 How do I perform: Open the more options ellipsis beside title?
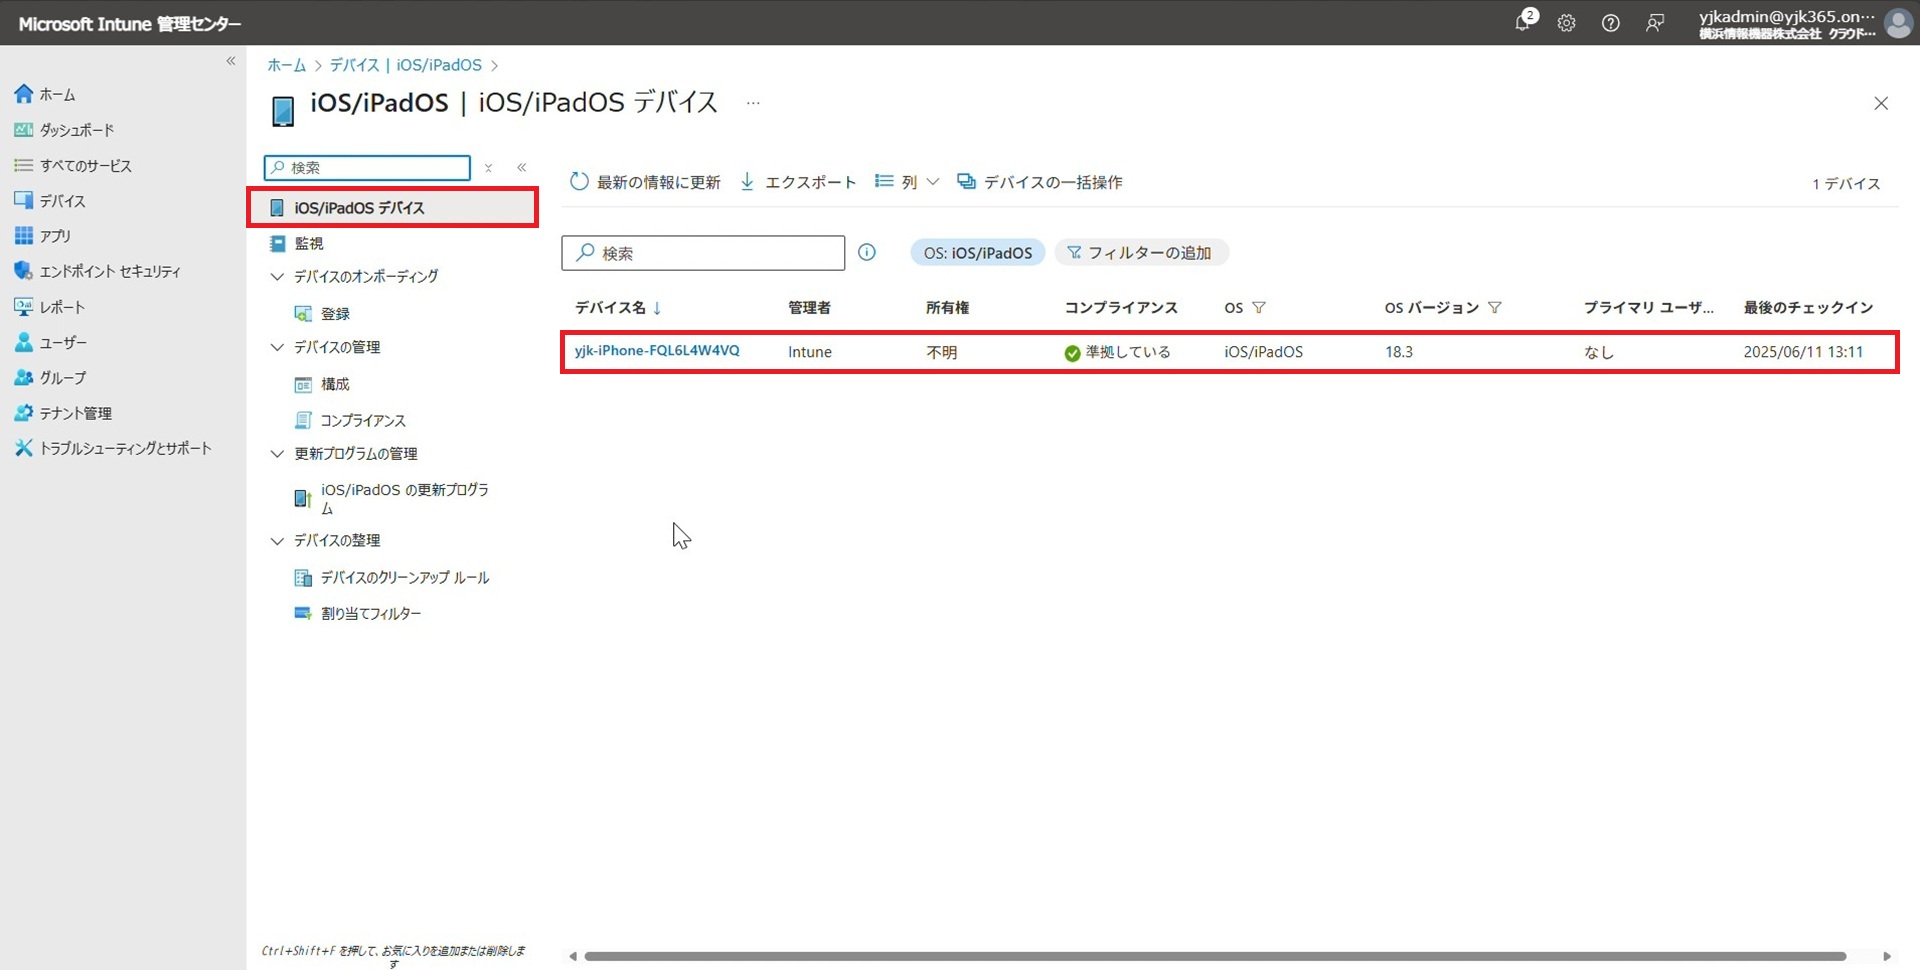pyautogui.click(x=753, y=103)
